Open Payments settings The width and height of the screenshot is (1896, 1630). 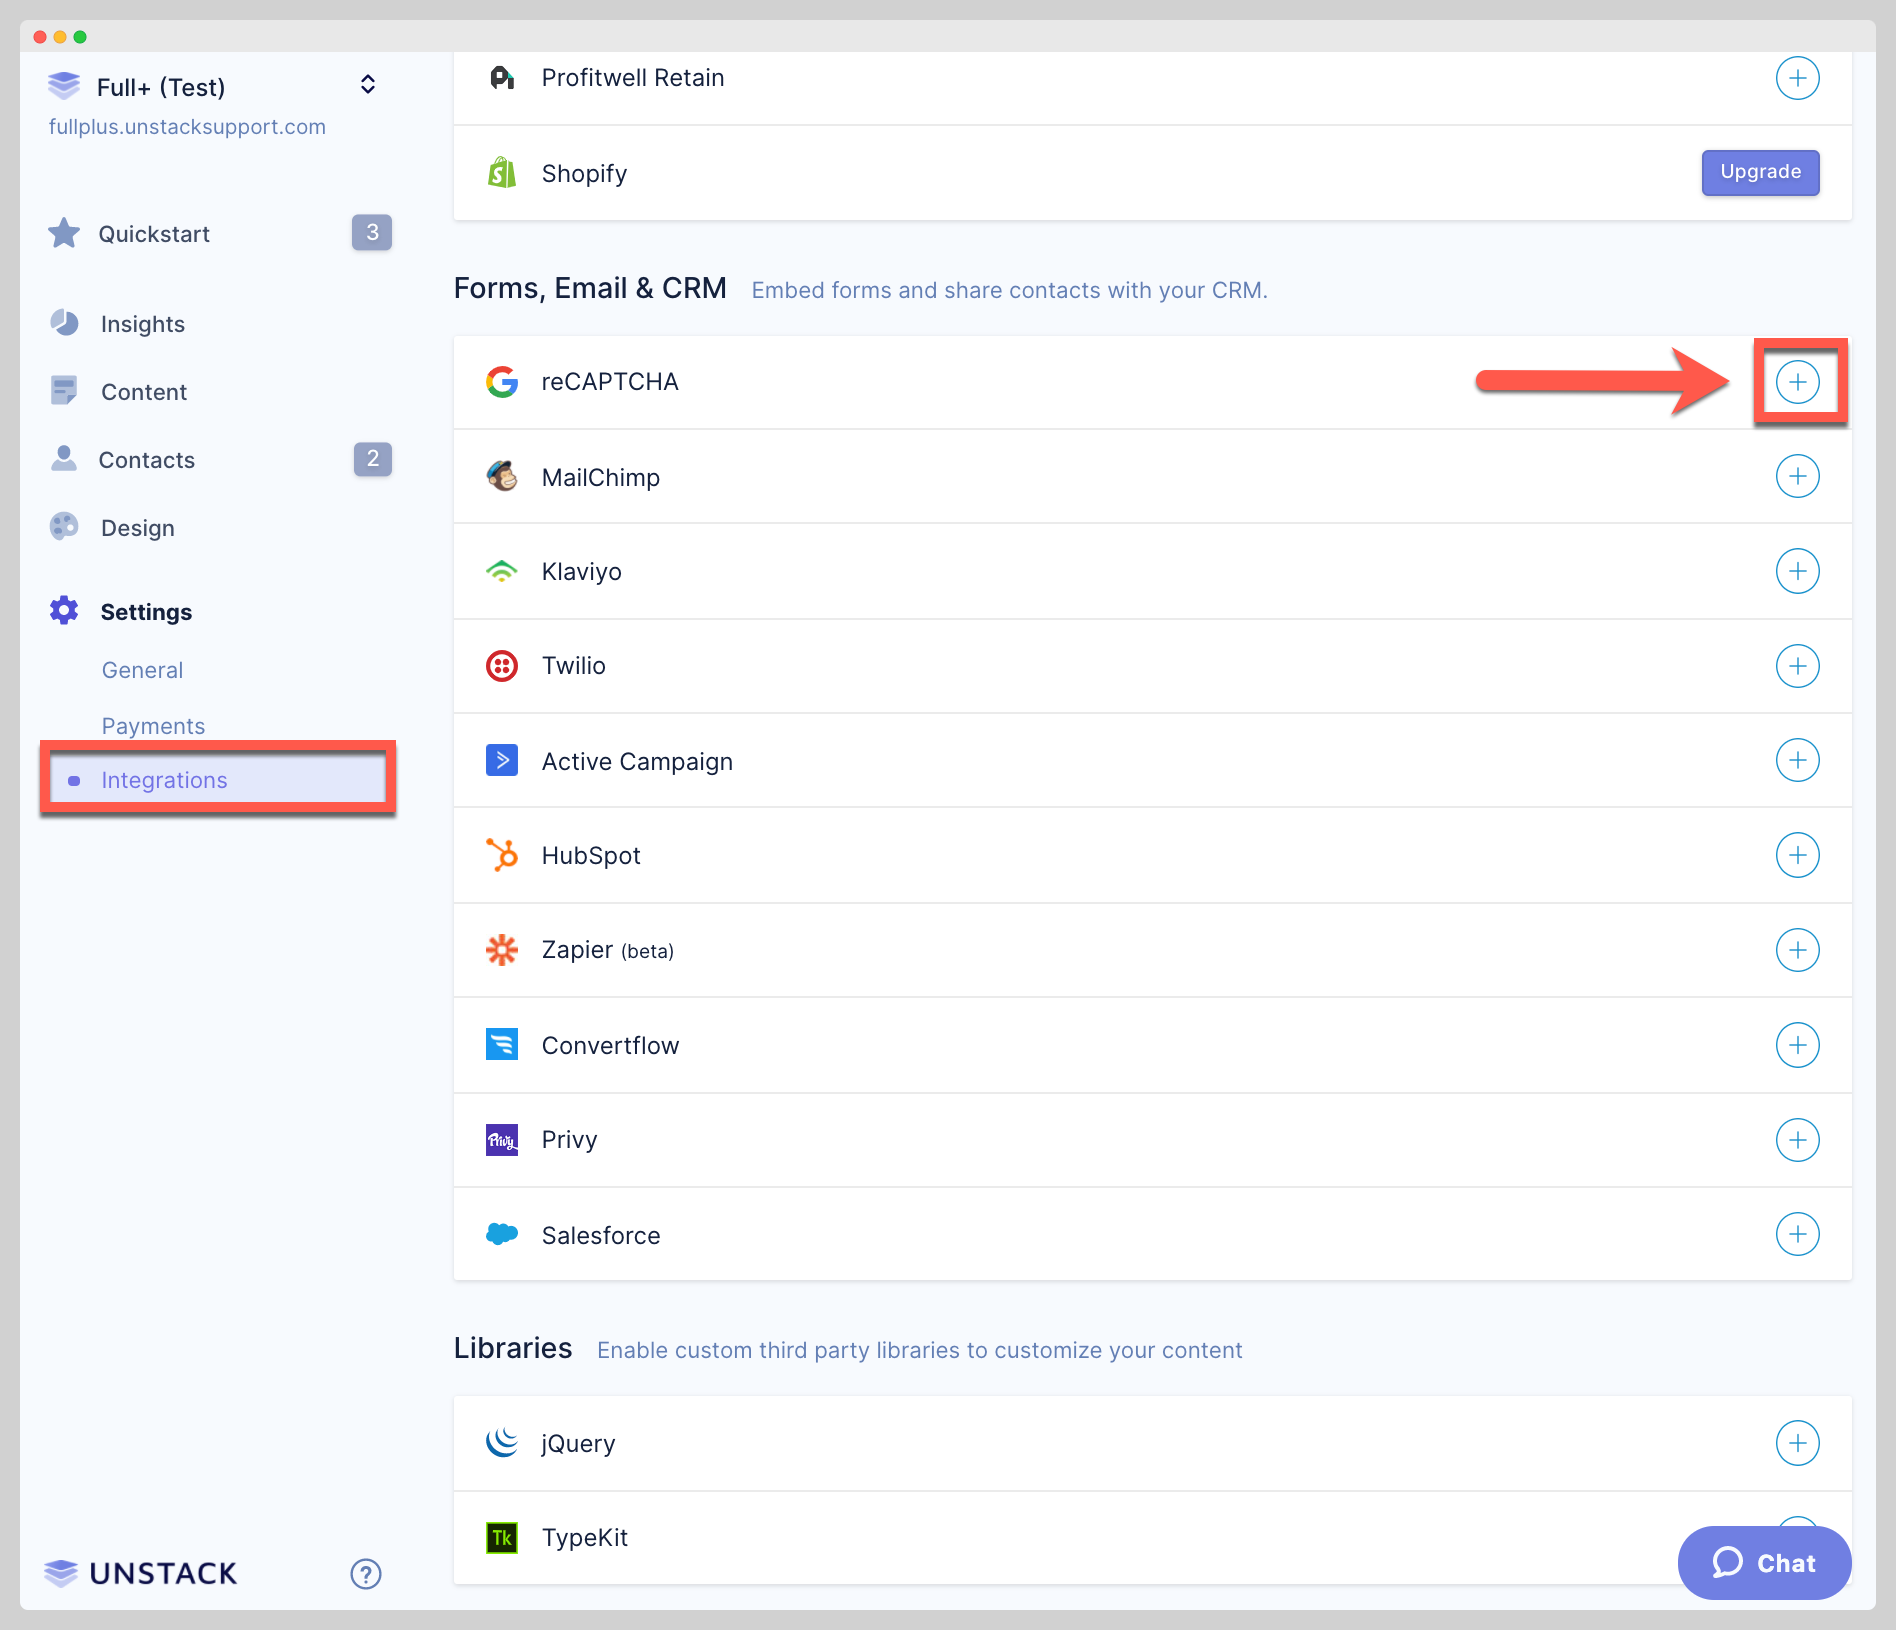coord(154,726)
